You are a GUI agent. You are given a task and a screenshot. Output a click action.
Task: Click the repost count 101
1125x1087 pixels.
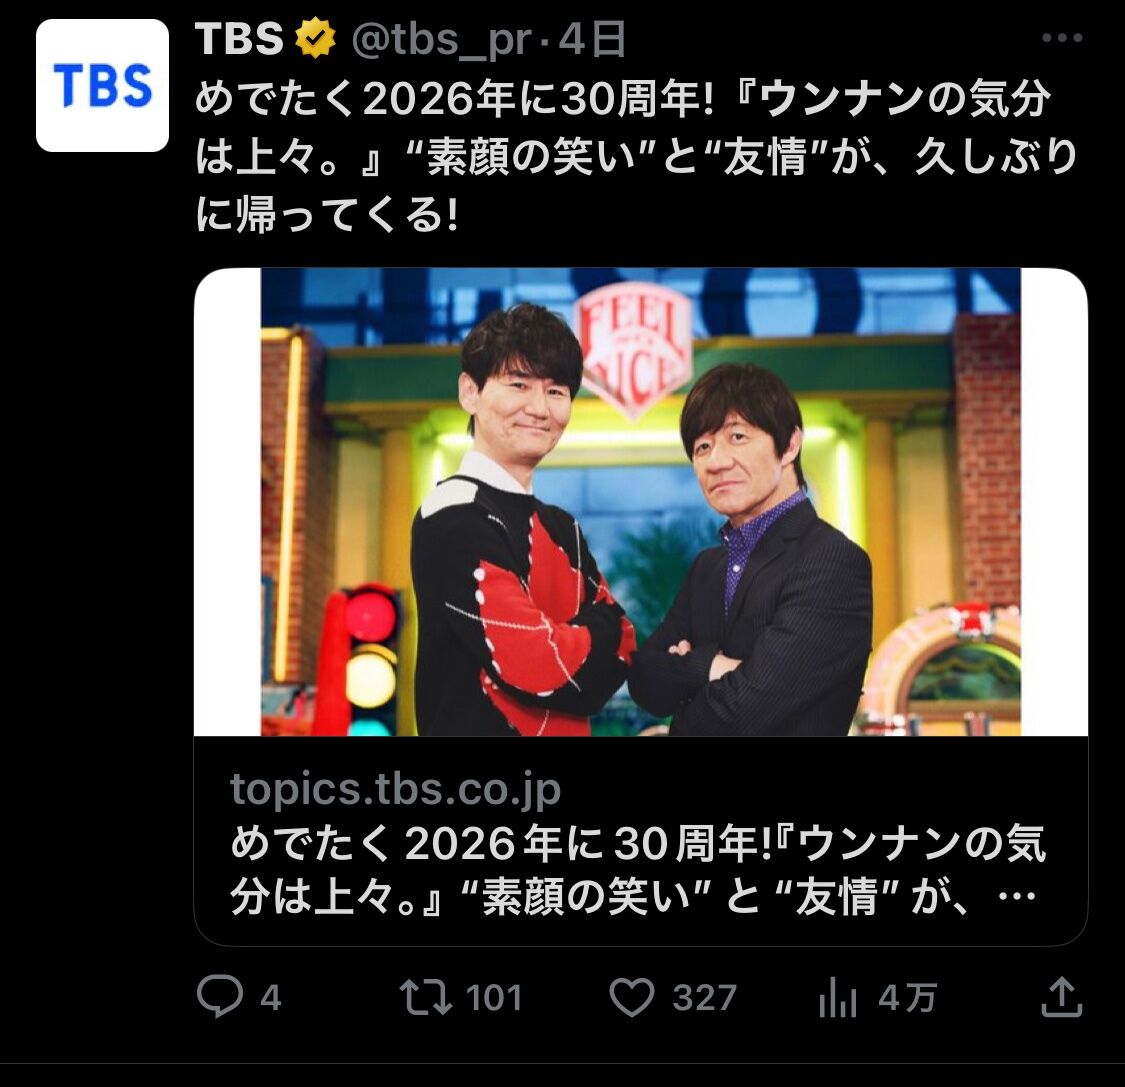[x=494, y=998]
